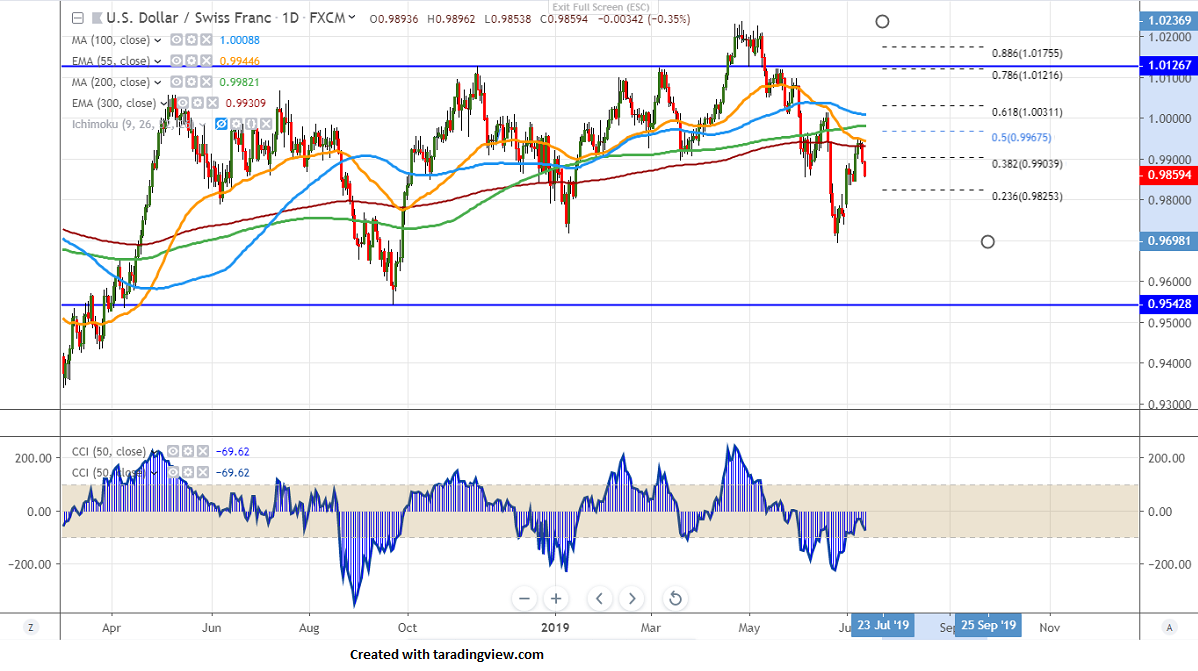Expand EMA (55, close) dropdown arrow
Image resolution: width=1198 pixels, height=671 pixels.
coord(157,61)
